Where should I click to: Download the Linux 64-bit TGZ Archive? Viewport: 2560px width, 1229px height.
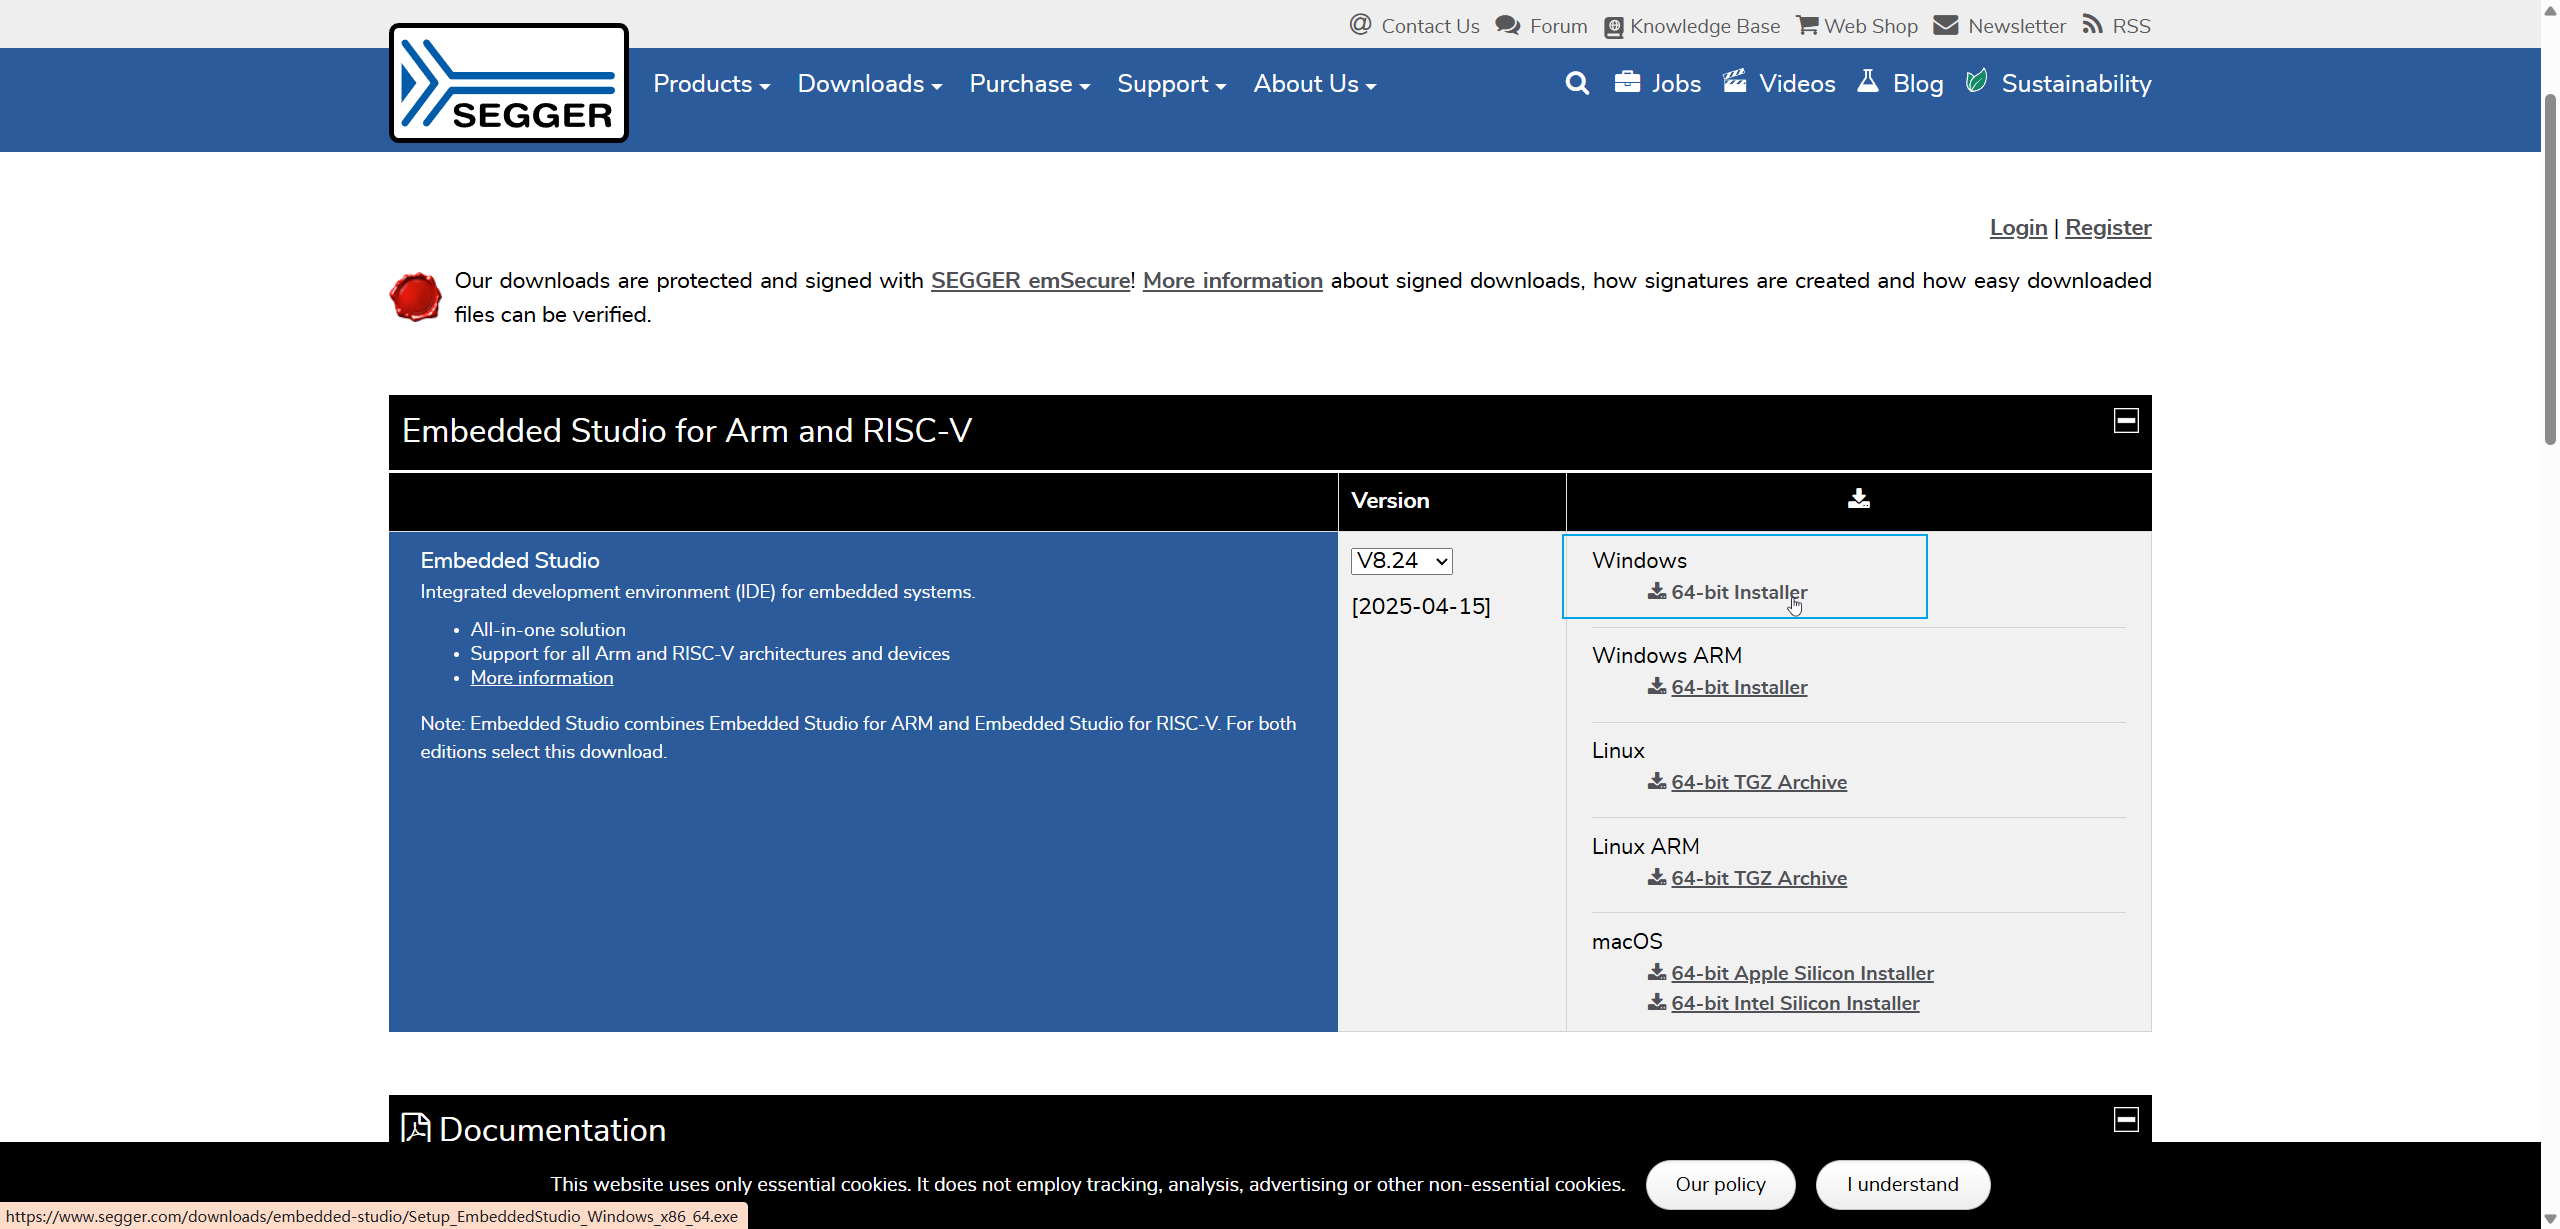click(x=1759, y=782)
